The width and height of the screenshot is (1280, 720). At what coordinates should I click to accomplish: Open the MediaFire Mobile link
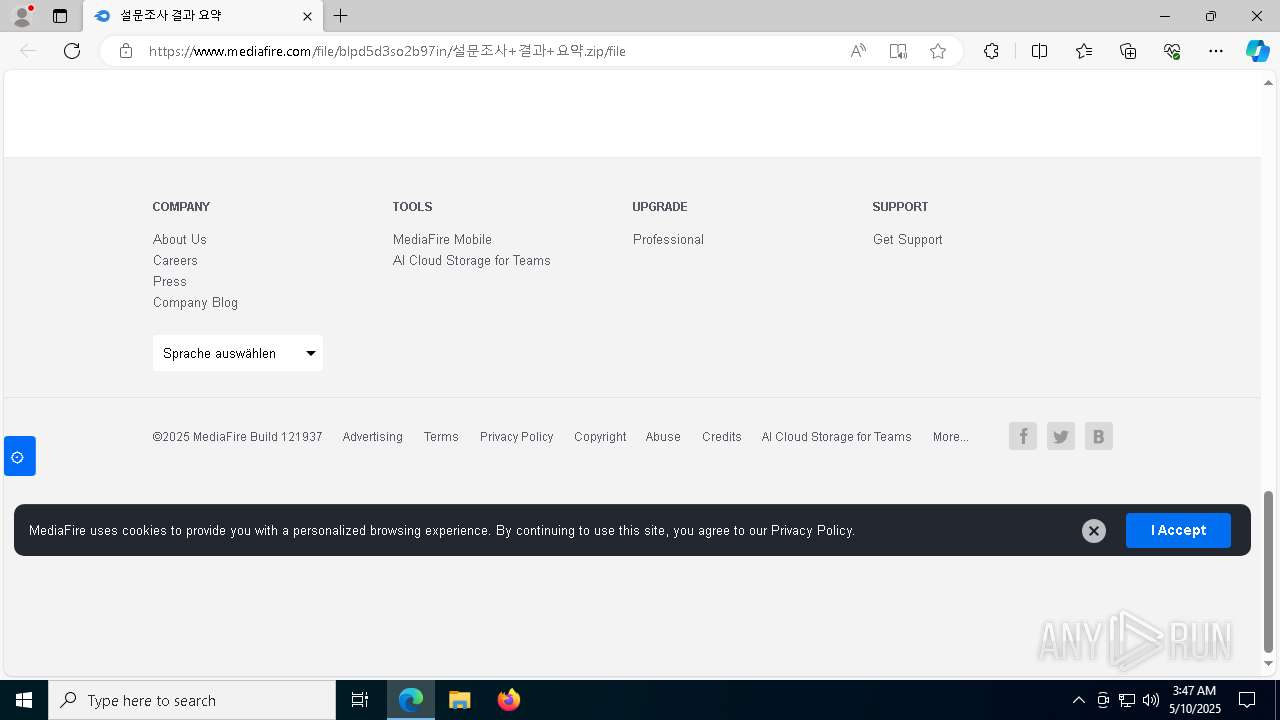pos(442,239)
